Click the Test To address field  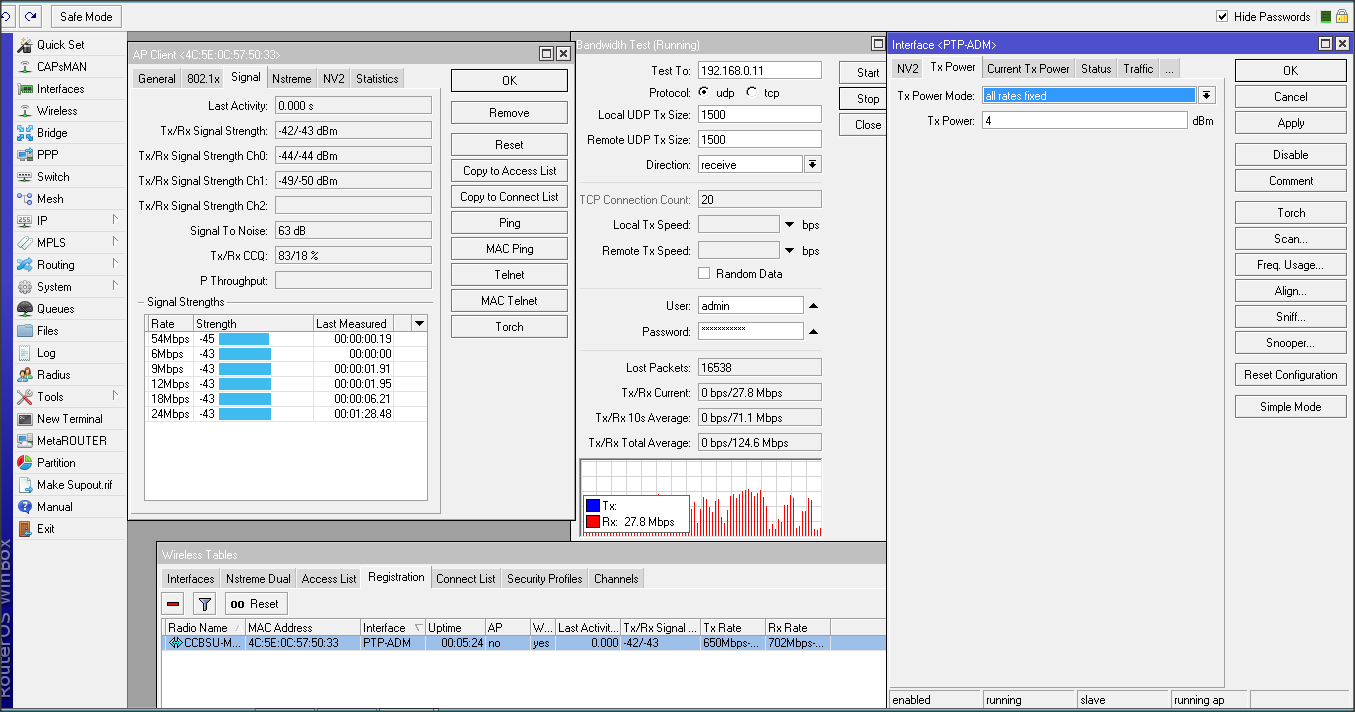[759, 71]
